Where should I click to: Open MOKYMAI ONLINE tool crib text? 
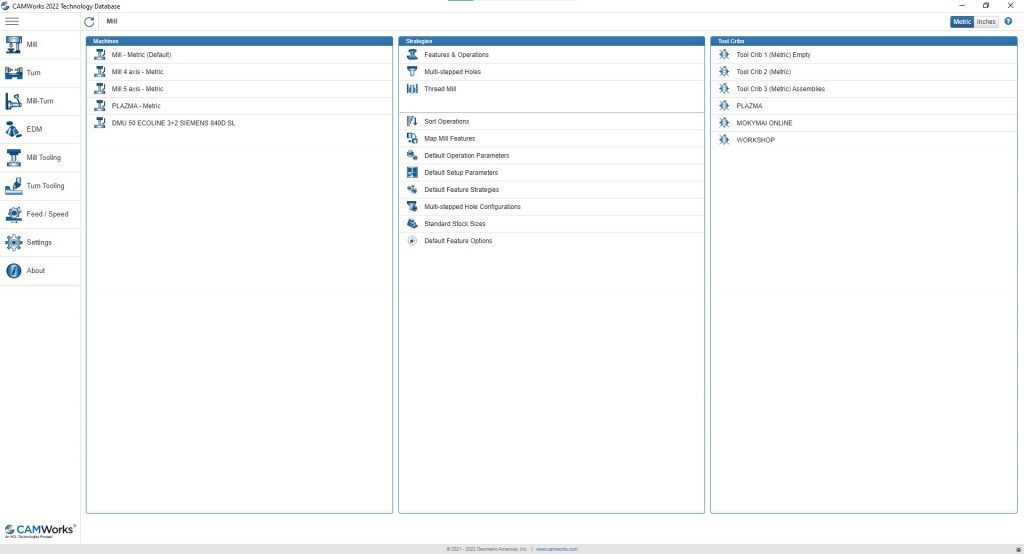(764, 123)
